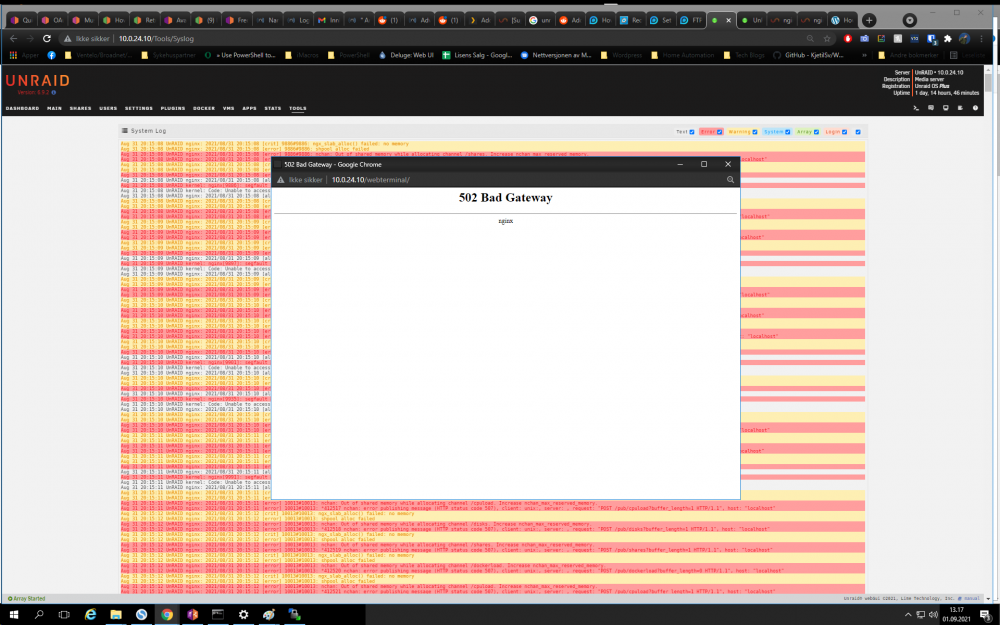Go to Unraid MAIN menu
This screenshot has height=625, width=1000.
pyautogui.click(x=54, y=108)
